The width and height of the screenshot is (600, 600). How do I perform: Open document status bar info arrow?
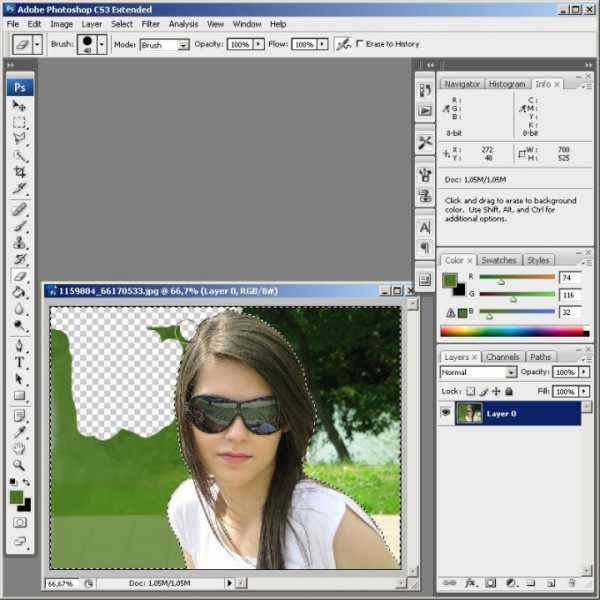pyautogui.click(x=229, y=583)
